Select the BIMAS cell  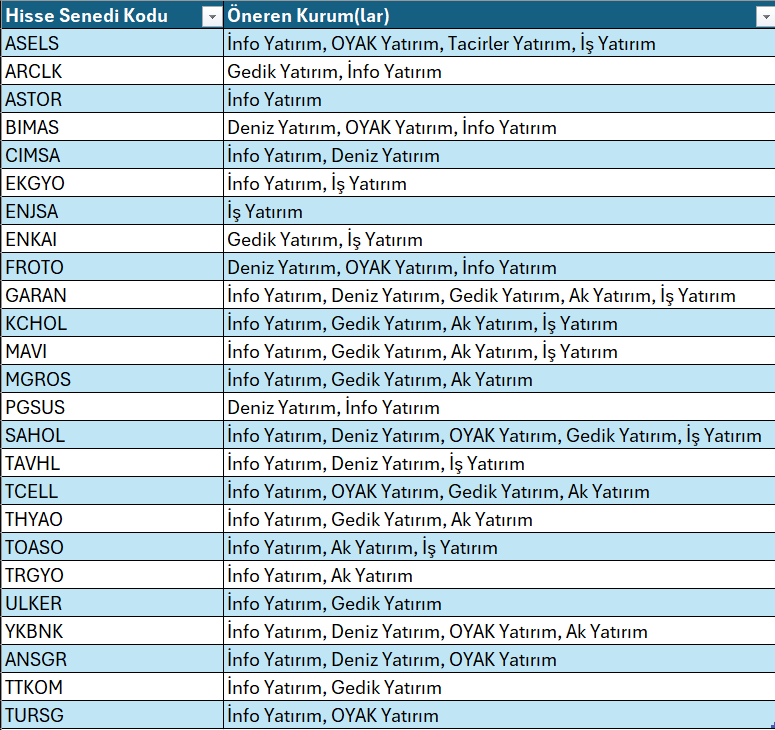click(112, 127)
